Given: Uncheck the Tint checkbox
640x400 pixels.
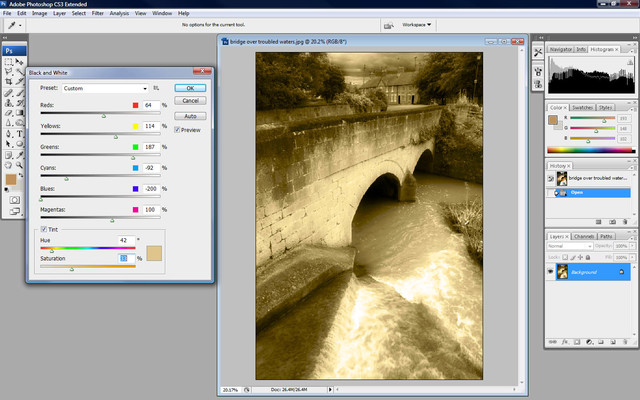Looking at the screenshot, I should (44, 229).
